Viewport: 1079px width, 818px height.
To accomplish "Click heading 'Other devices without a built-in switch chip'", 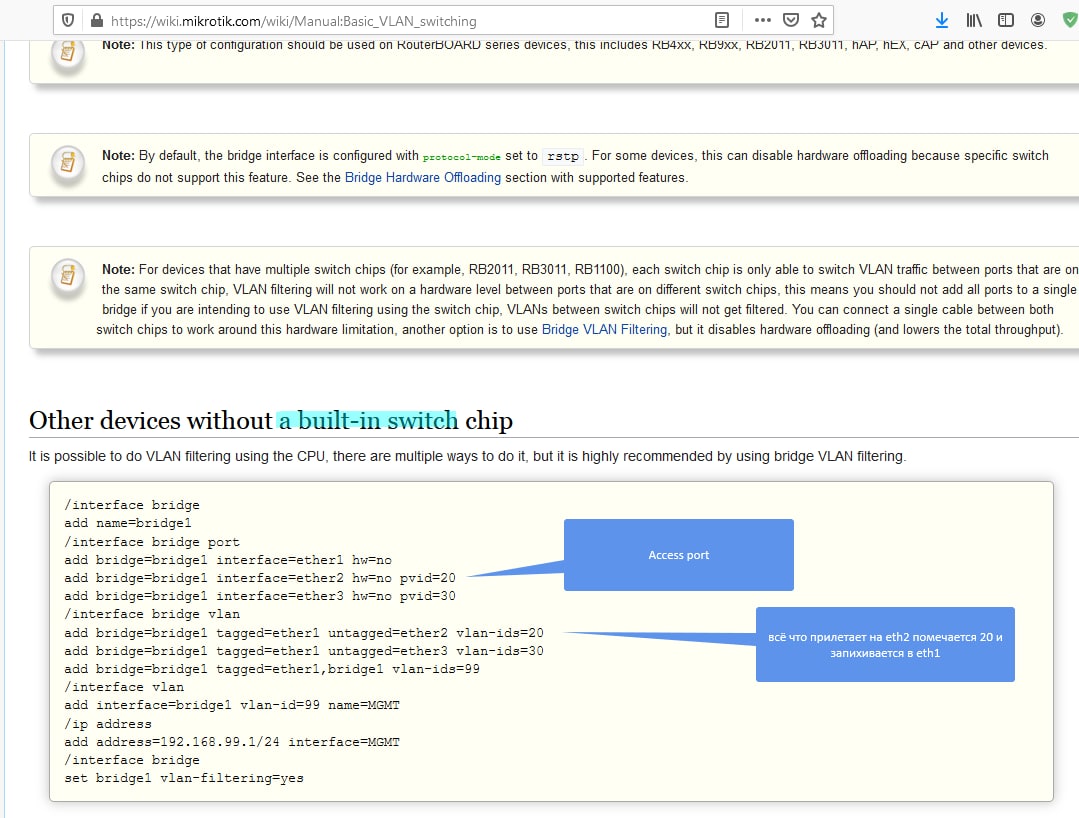I will point(270,420).
